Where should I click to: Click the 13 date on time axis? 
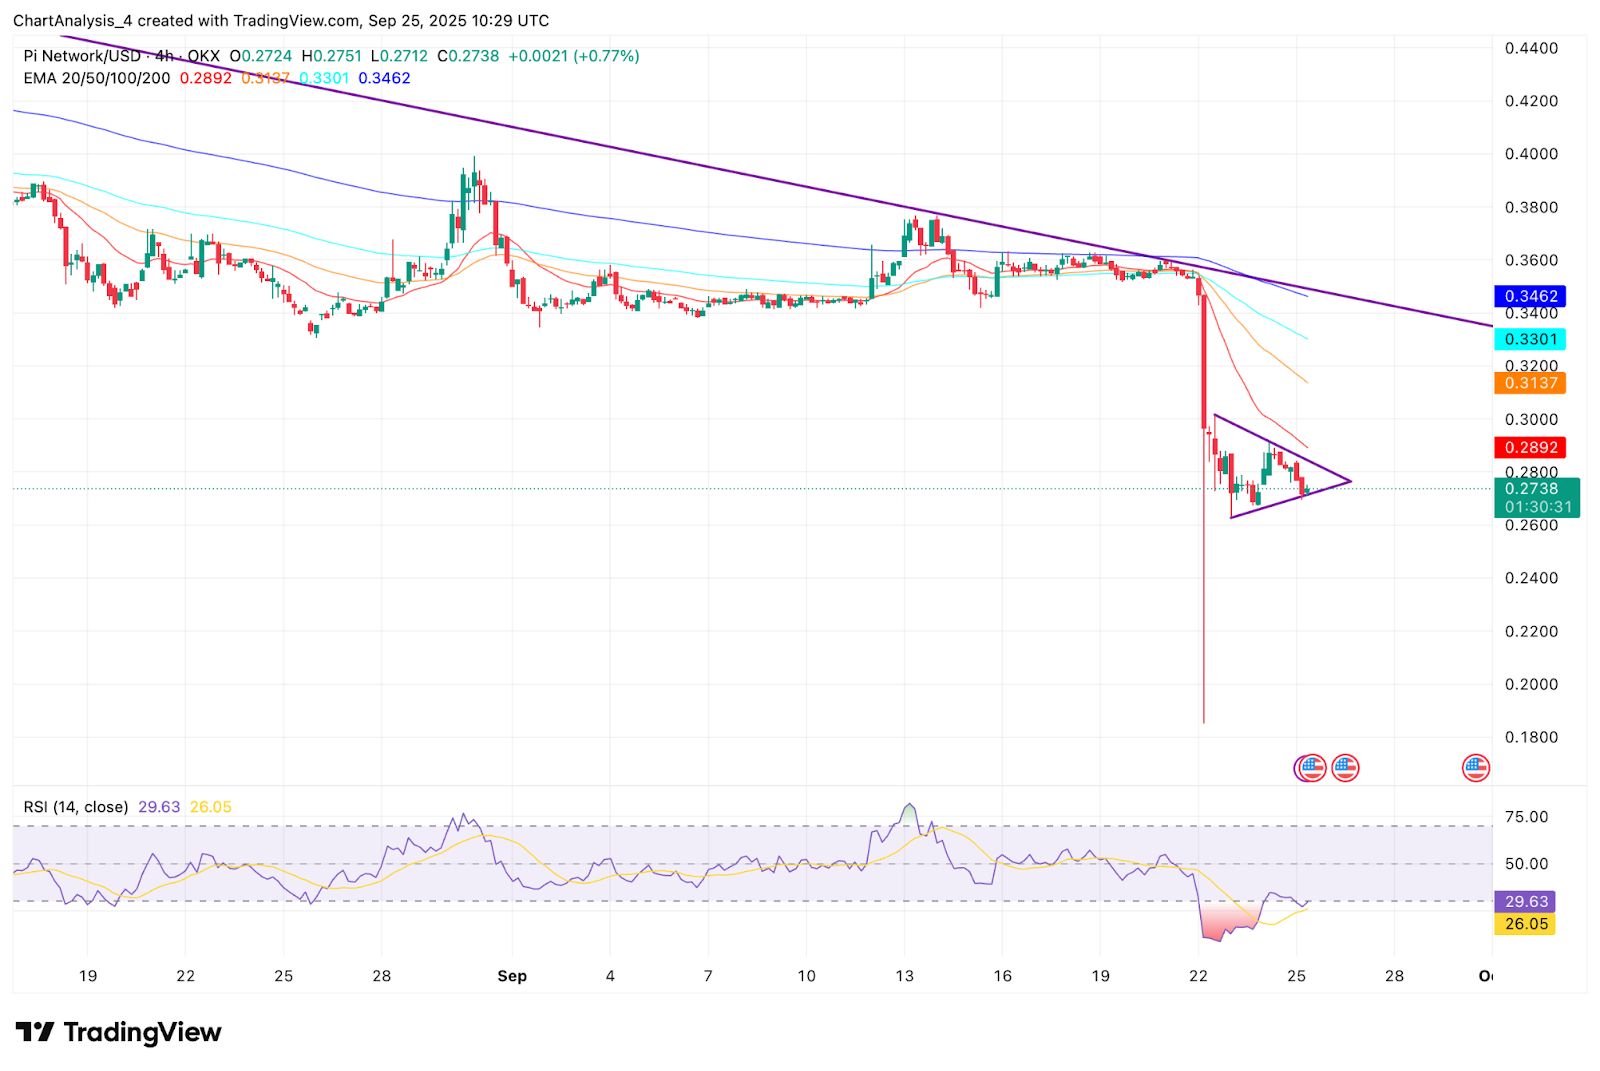click(x=904, y=976)
